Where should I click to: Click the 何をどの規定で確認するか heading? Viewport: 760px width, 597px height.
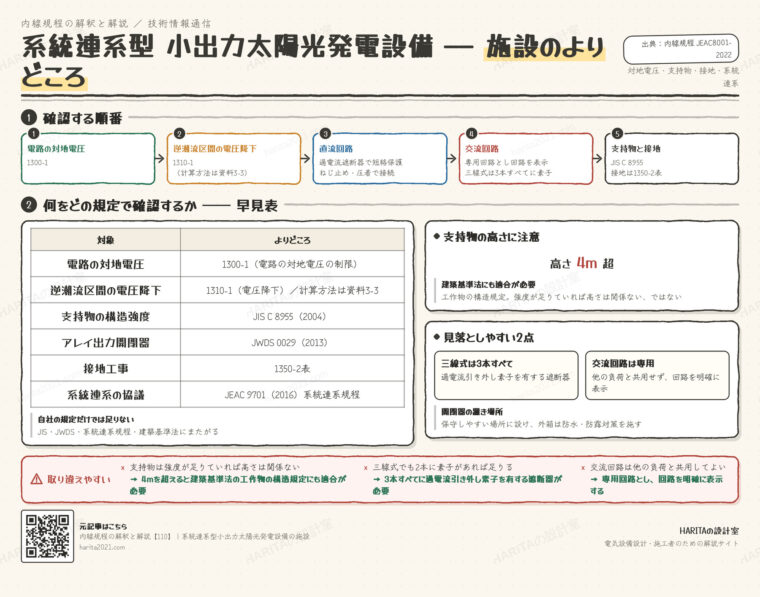point(120,205)
